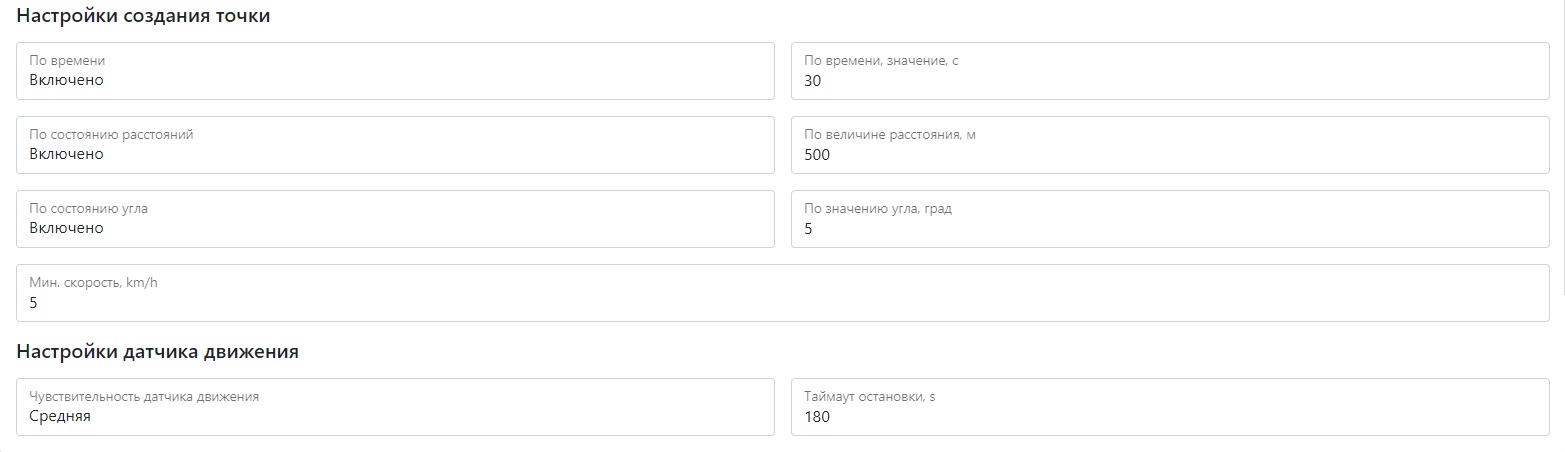Expand 'Чувствительность датчика движения' selector
This screenshot has height=452, width=1565.
395,407
